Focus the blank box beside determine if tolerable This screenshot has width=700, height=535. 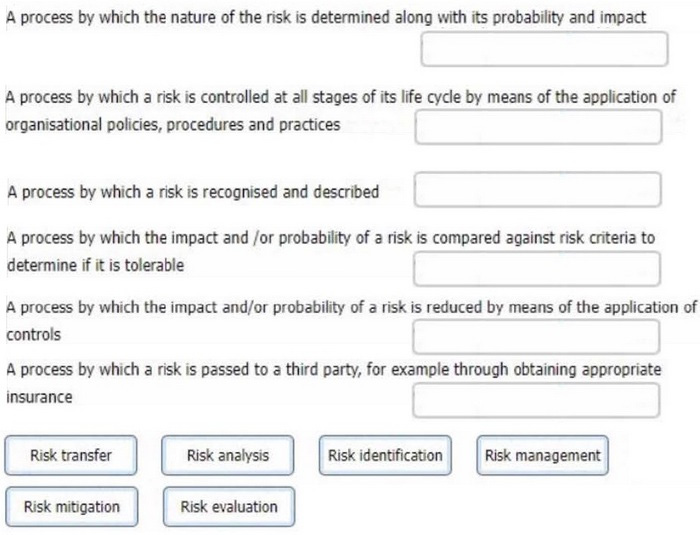coord(537,269)
